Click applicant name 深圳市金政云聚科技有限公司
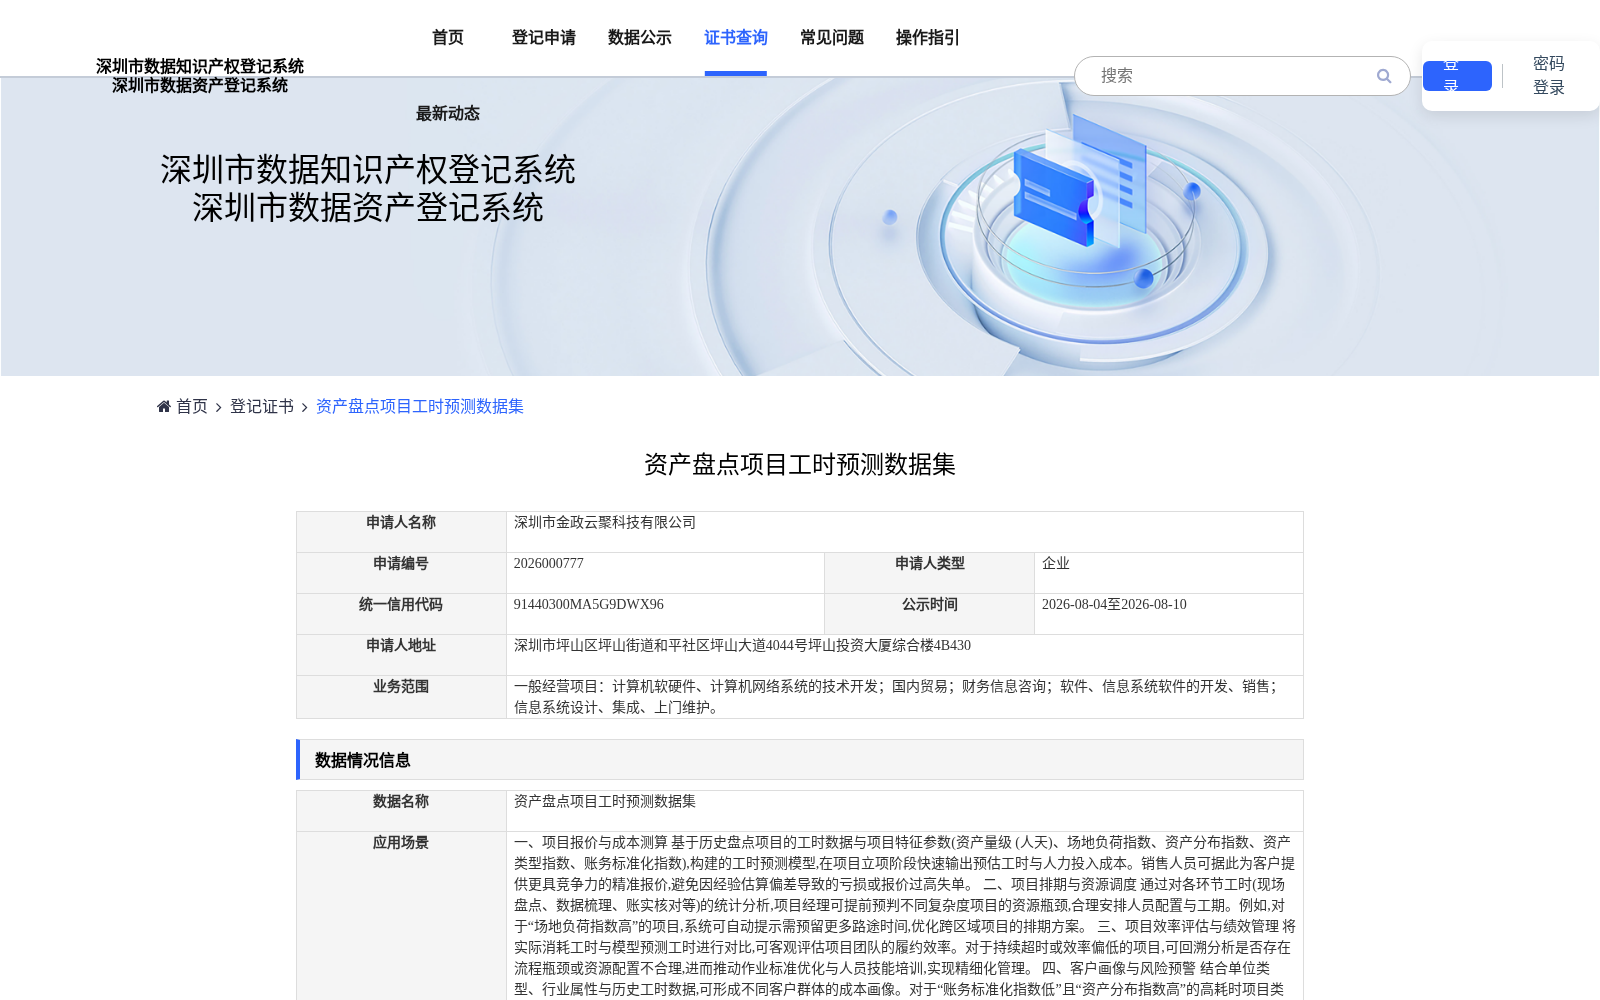The image size is (1600, 1000). [x=605, y=523]
